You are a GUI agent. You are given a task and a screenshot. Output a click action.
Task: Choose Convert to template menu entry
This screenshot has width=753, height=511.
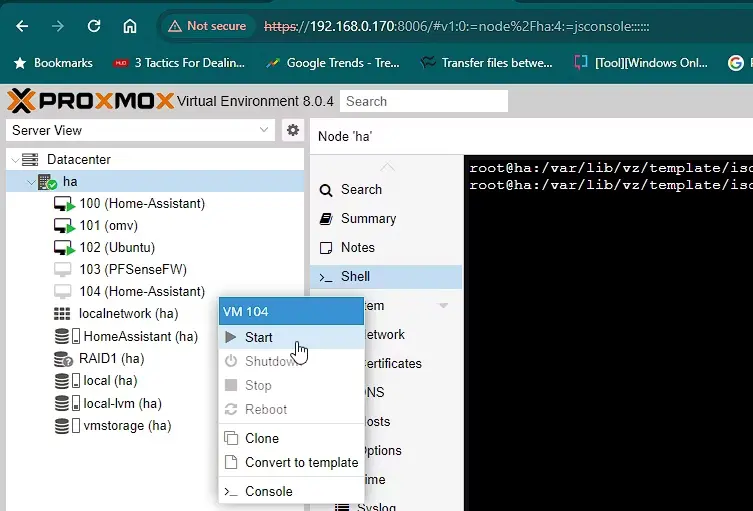coord(291,462)
